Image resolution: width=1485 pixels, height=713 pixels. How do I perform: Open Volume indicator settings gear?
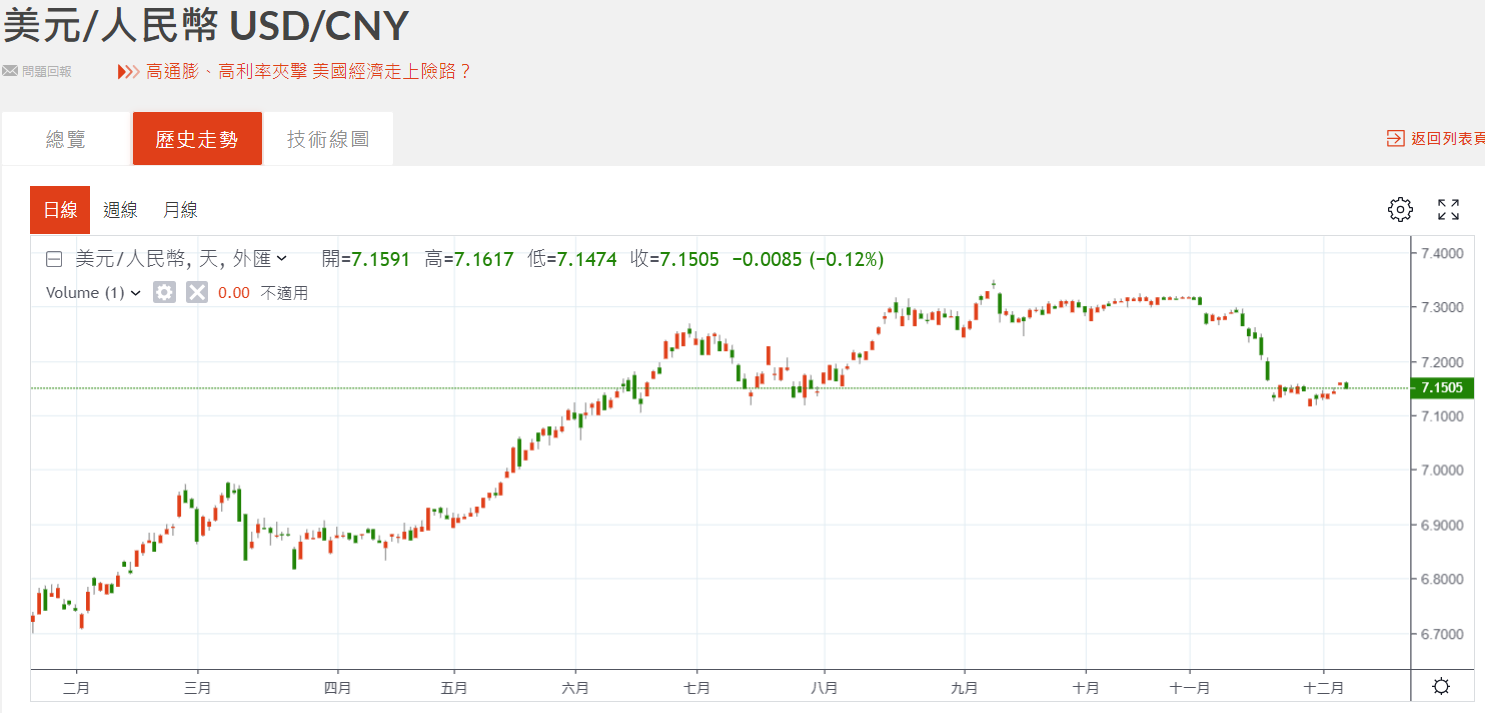tap(164, 292)
